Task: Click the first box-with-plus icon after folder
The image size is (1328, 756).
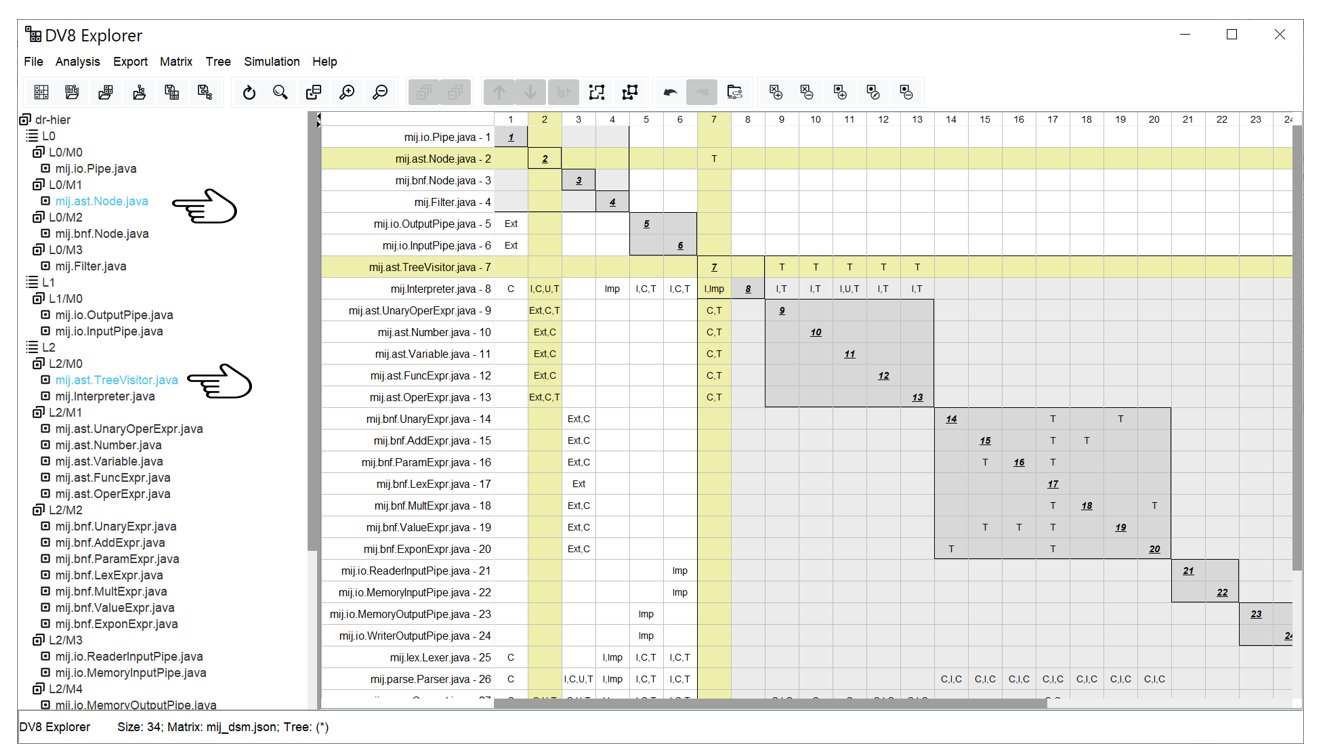Action: click(776, 92)
